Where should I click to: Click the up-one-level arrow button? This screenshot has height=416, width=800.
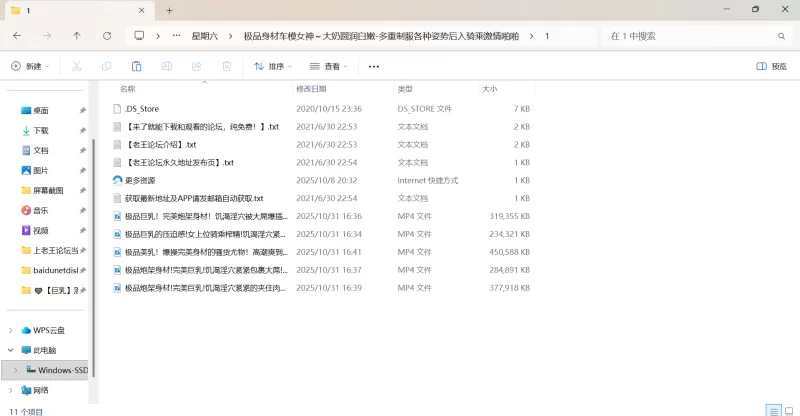click(x=77, y=36)
